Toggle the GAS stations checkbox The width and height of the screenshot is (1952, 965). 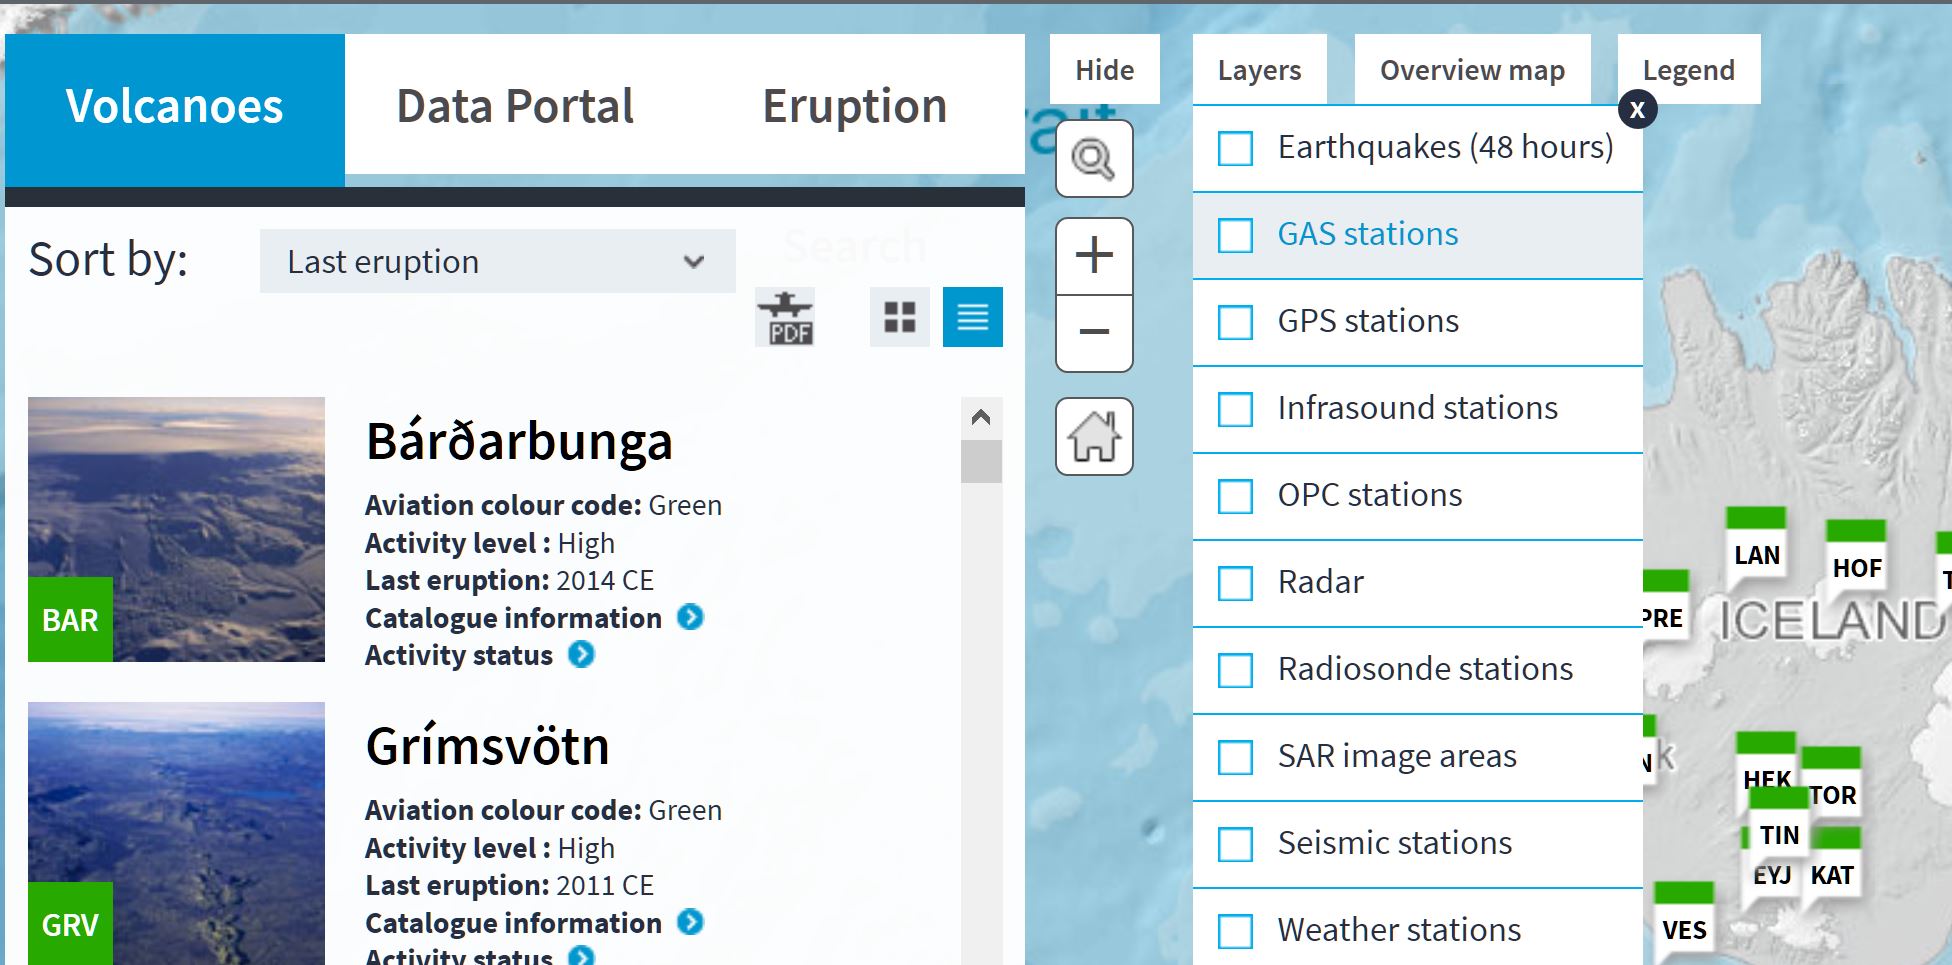click(x=1235, y=236)
